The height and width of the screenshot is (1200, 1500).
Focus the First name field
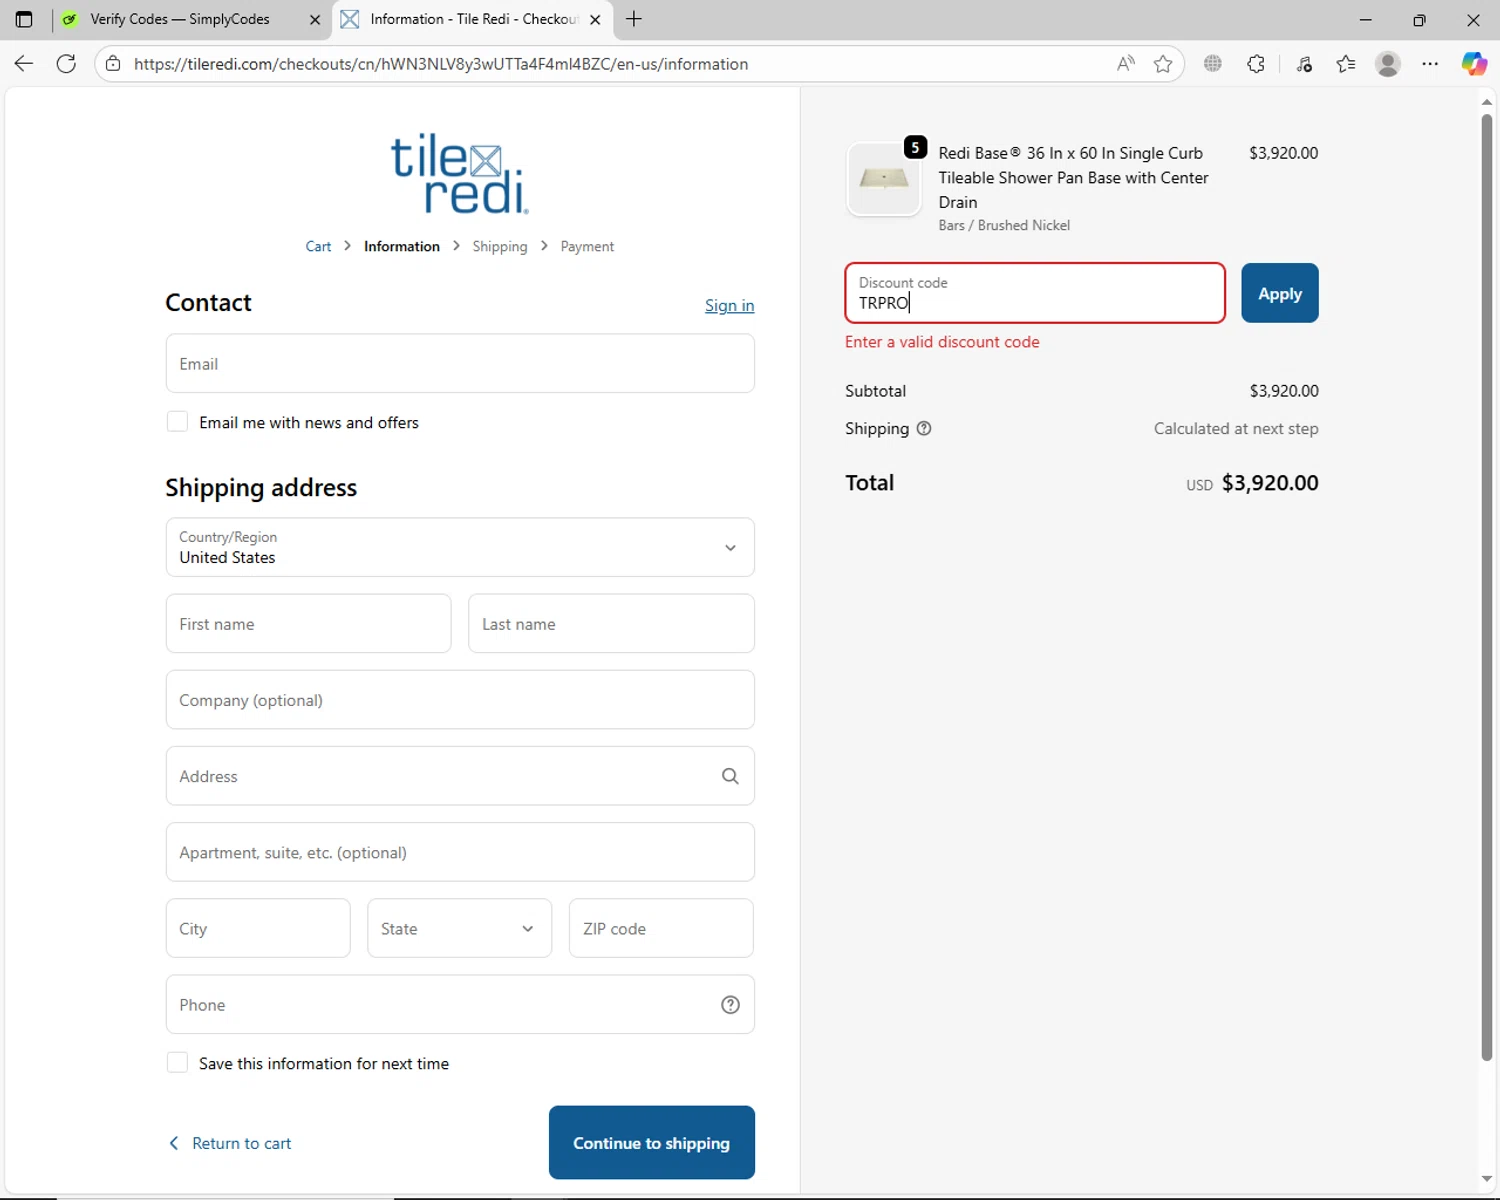[x=308, y=624]
